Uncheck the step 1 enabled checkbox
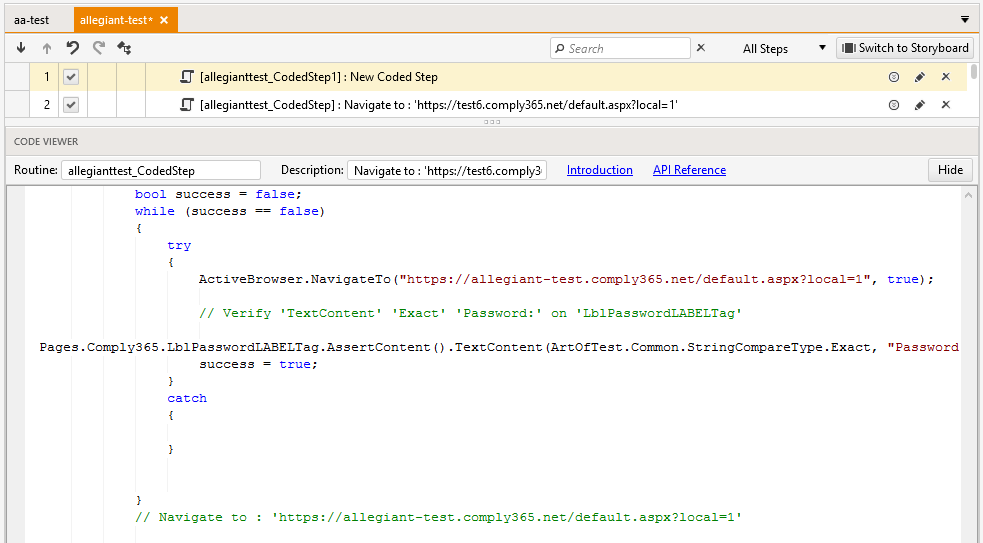 pyautogui.click(x=71, y=77)
